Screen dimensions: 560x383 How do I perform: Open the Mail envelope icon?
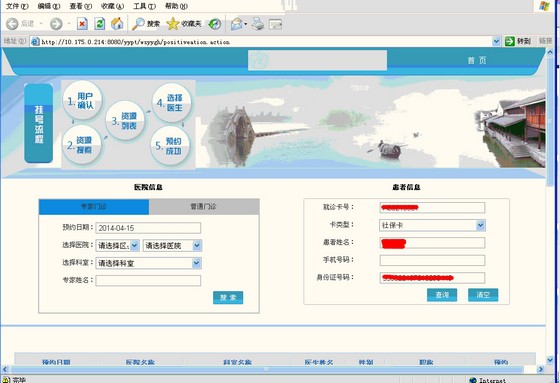click(237, 24)
